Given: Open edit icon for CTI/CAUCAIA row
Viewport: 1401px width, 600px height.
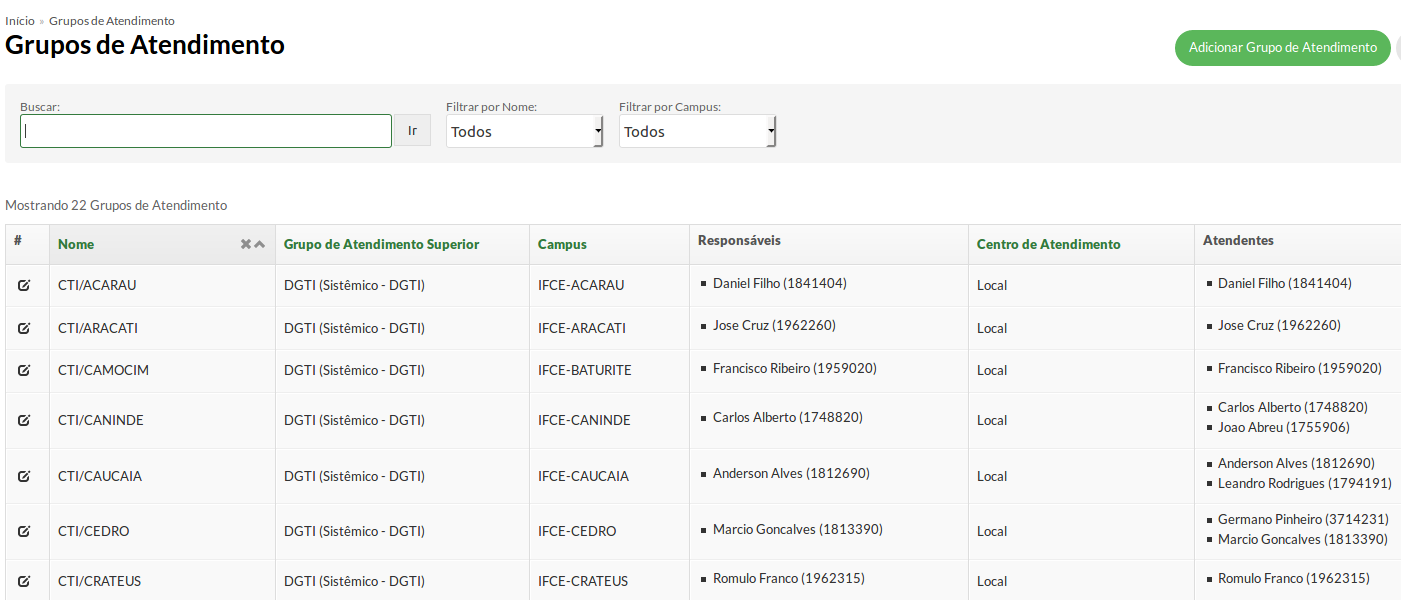Looking at the screenshot, I should coord(24,476).
